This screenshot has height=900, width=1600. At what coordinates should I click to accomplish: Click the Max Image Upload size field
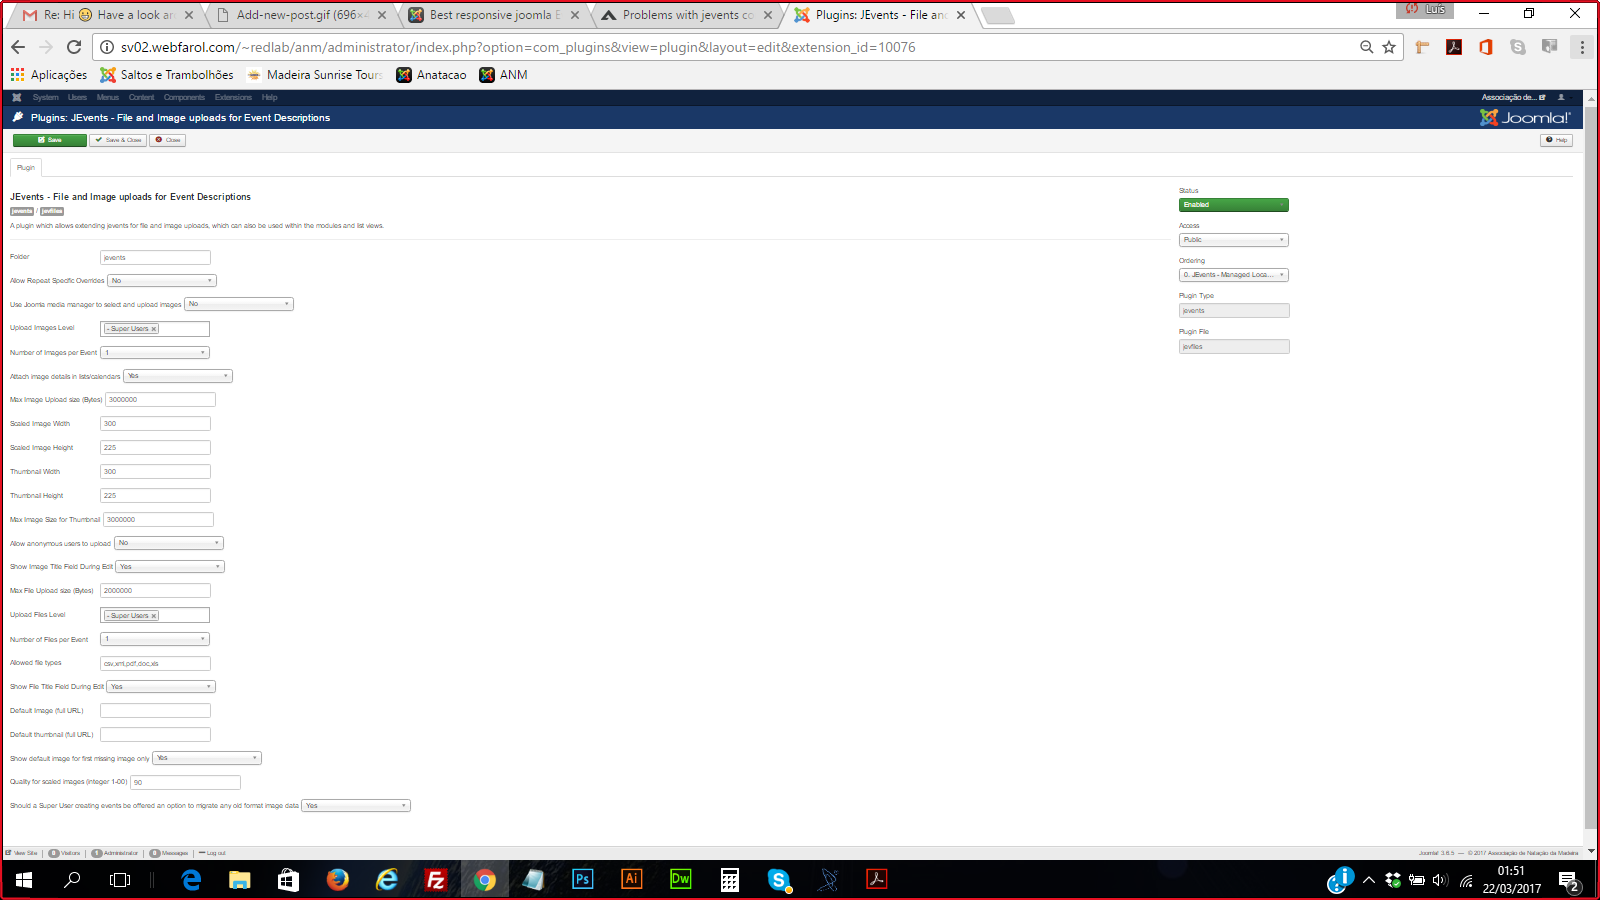click(x=160, y=400)
